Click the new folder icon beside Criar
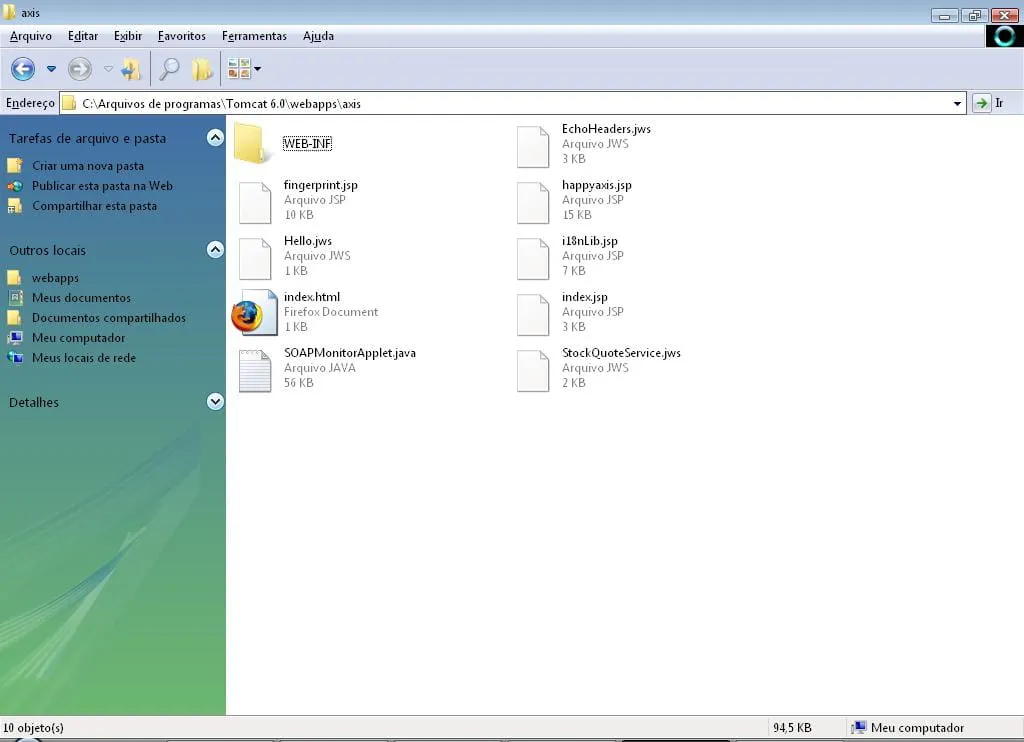1024x742 pixels. click(14, 165)
